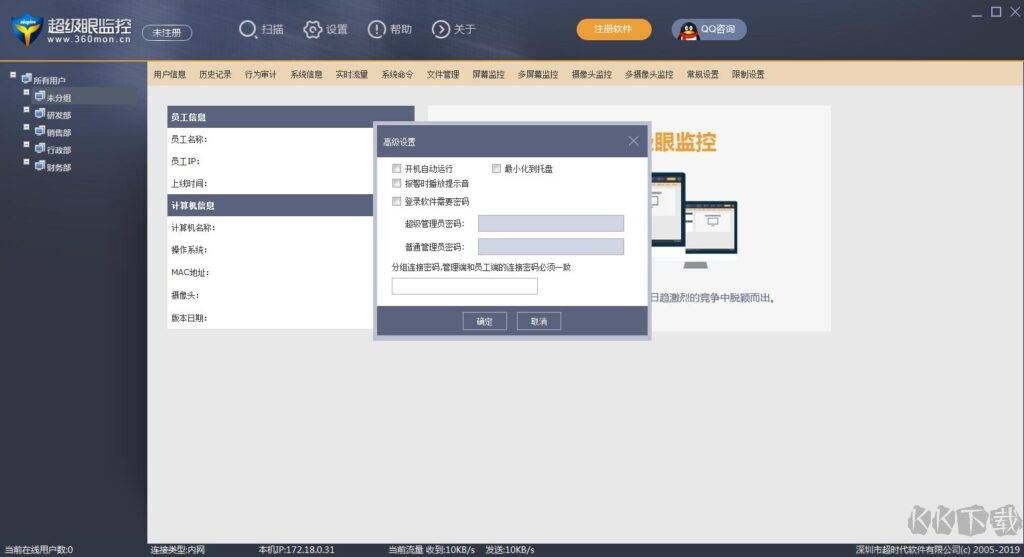Click the QQ咨询 button label
Screen dimensions: 1024x557
718,29
